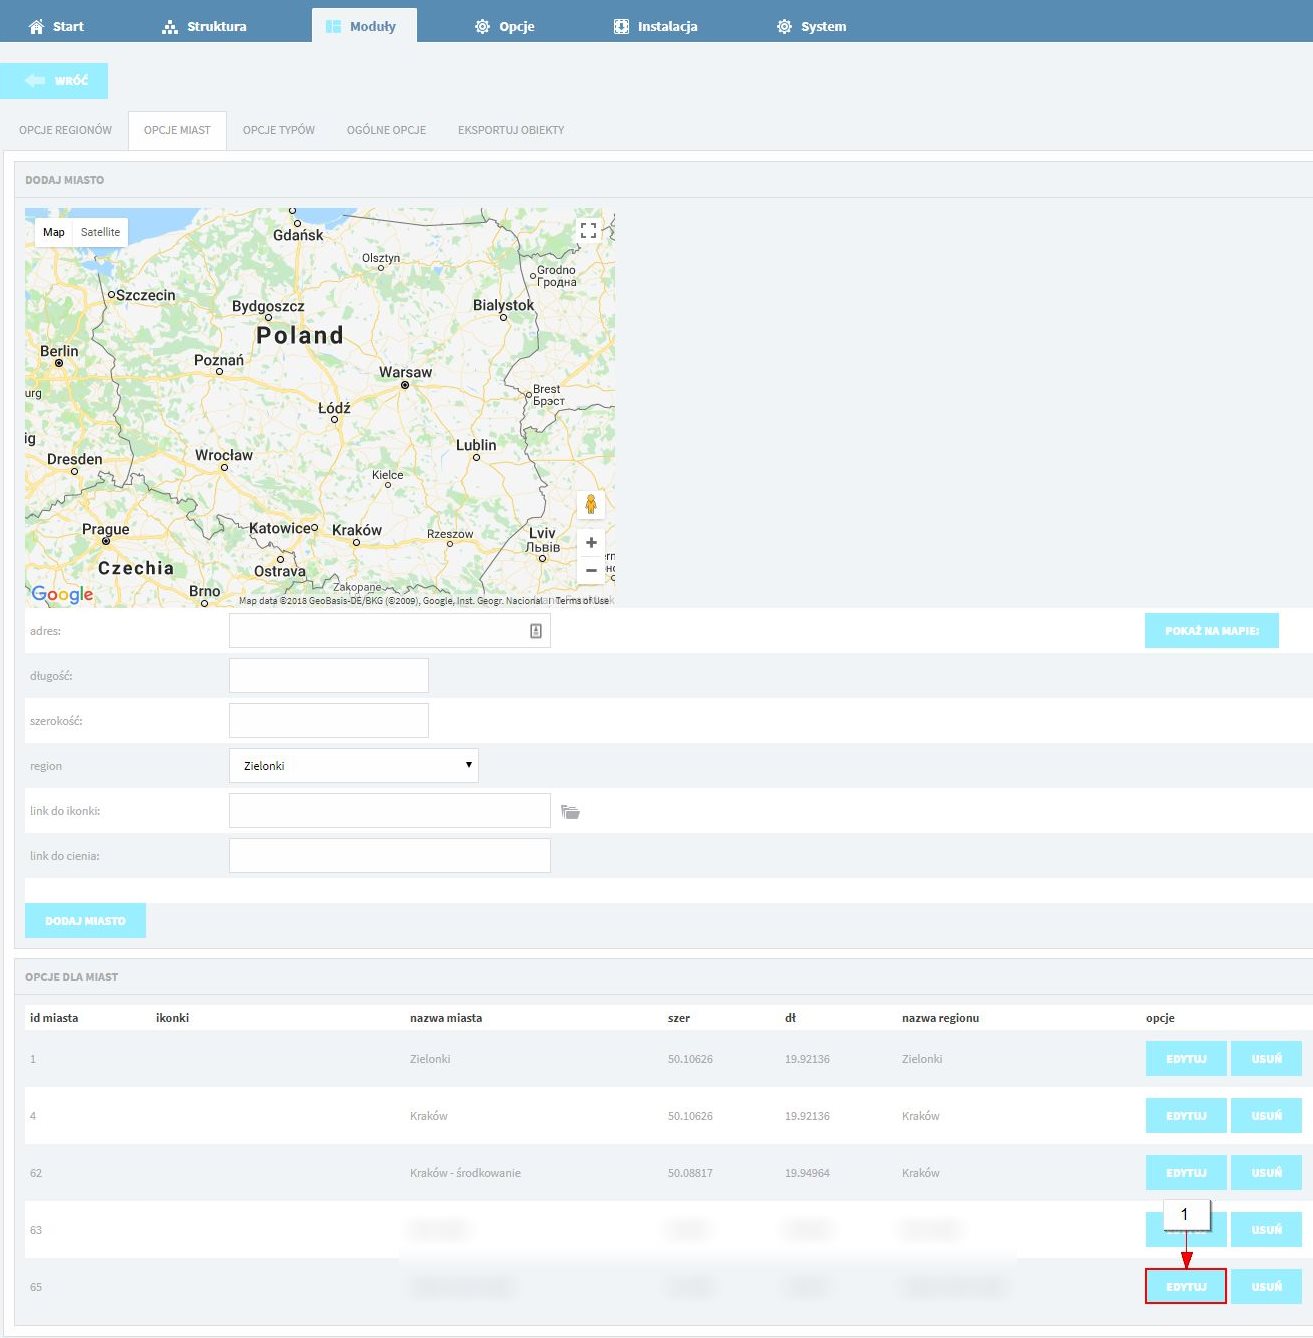Image resolution: width=1313 pixels, height=1338 pixels.
Task: Click USUŃ for Kraków id 4 row
Action: pos(1266,1116)
